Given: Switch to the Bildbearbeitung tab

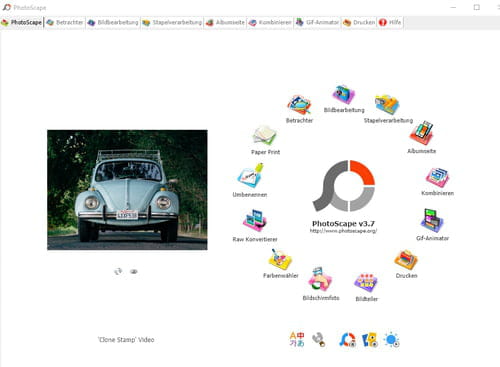Looking at the screenshot, I should coord(113,22).
